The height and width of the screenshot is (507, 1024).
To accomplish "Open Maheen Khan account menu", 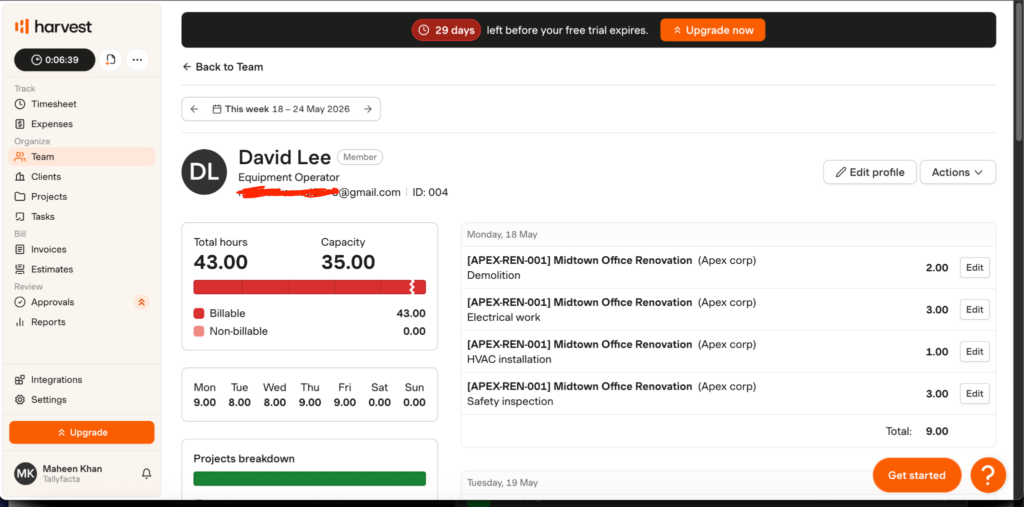I will (72, 474).
